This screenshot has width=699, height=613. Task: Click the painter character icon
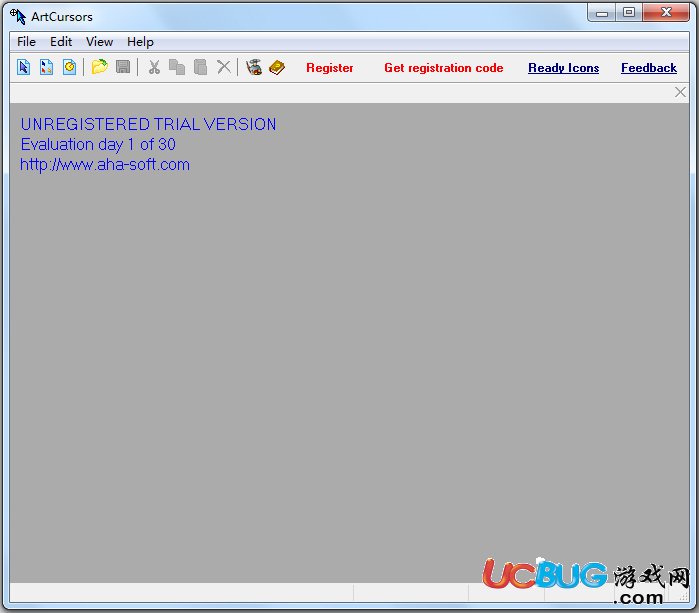[x=254, y=67]
